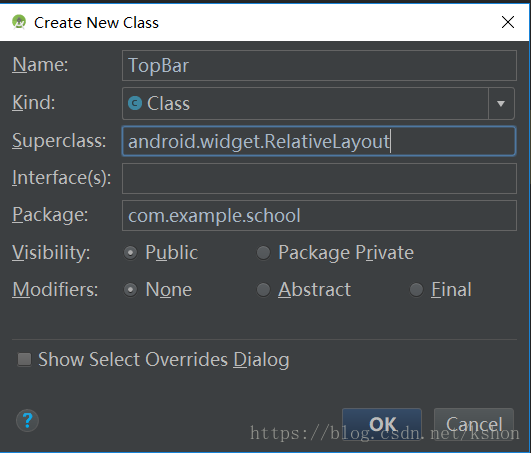Screen dimensions: 531x453
Task: Click the Modifiers: label
Action: 55,290
